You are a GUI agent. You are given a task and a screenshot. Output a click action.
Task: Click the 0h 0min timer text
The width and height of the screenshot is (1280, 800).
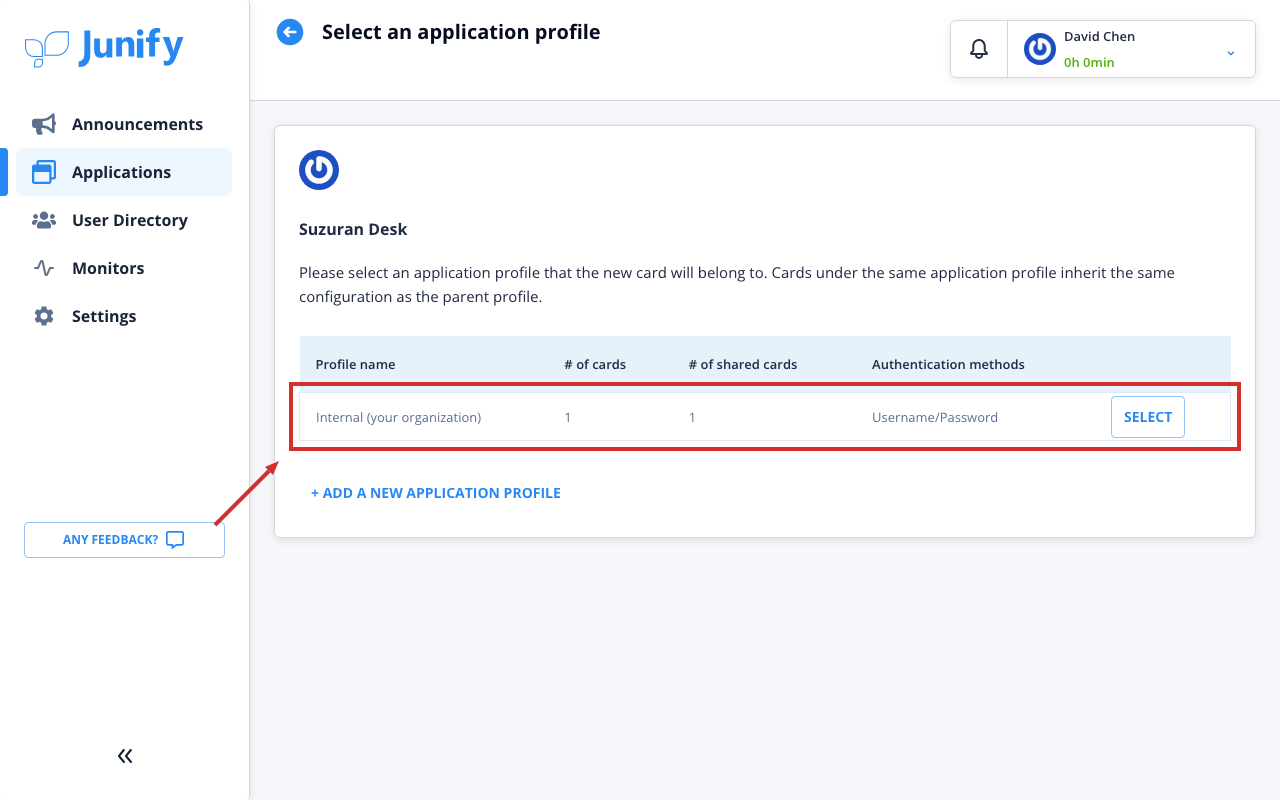click(1089, 62)
